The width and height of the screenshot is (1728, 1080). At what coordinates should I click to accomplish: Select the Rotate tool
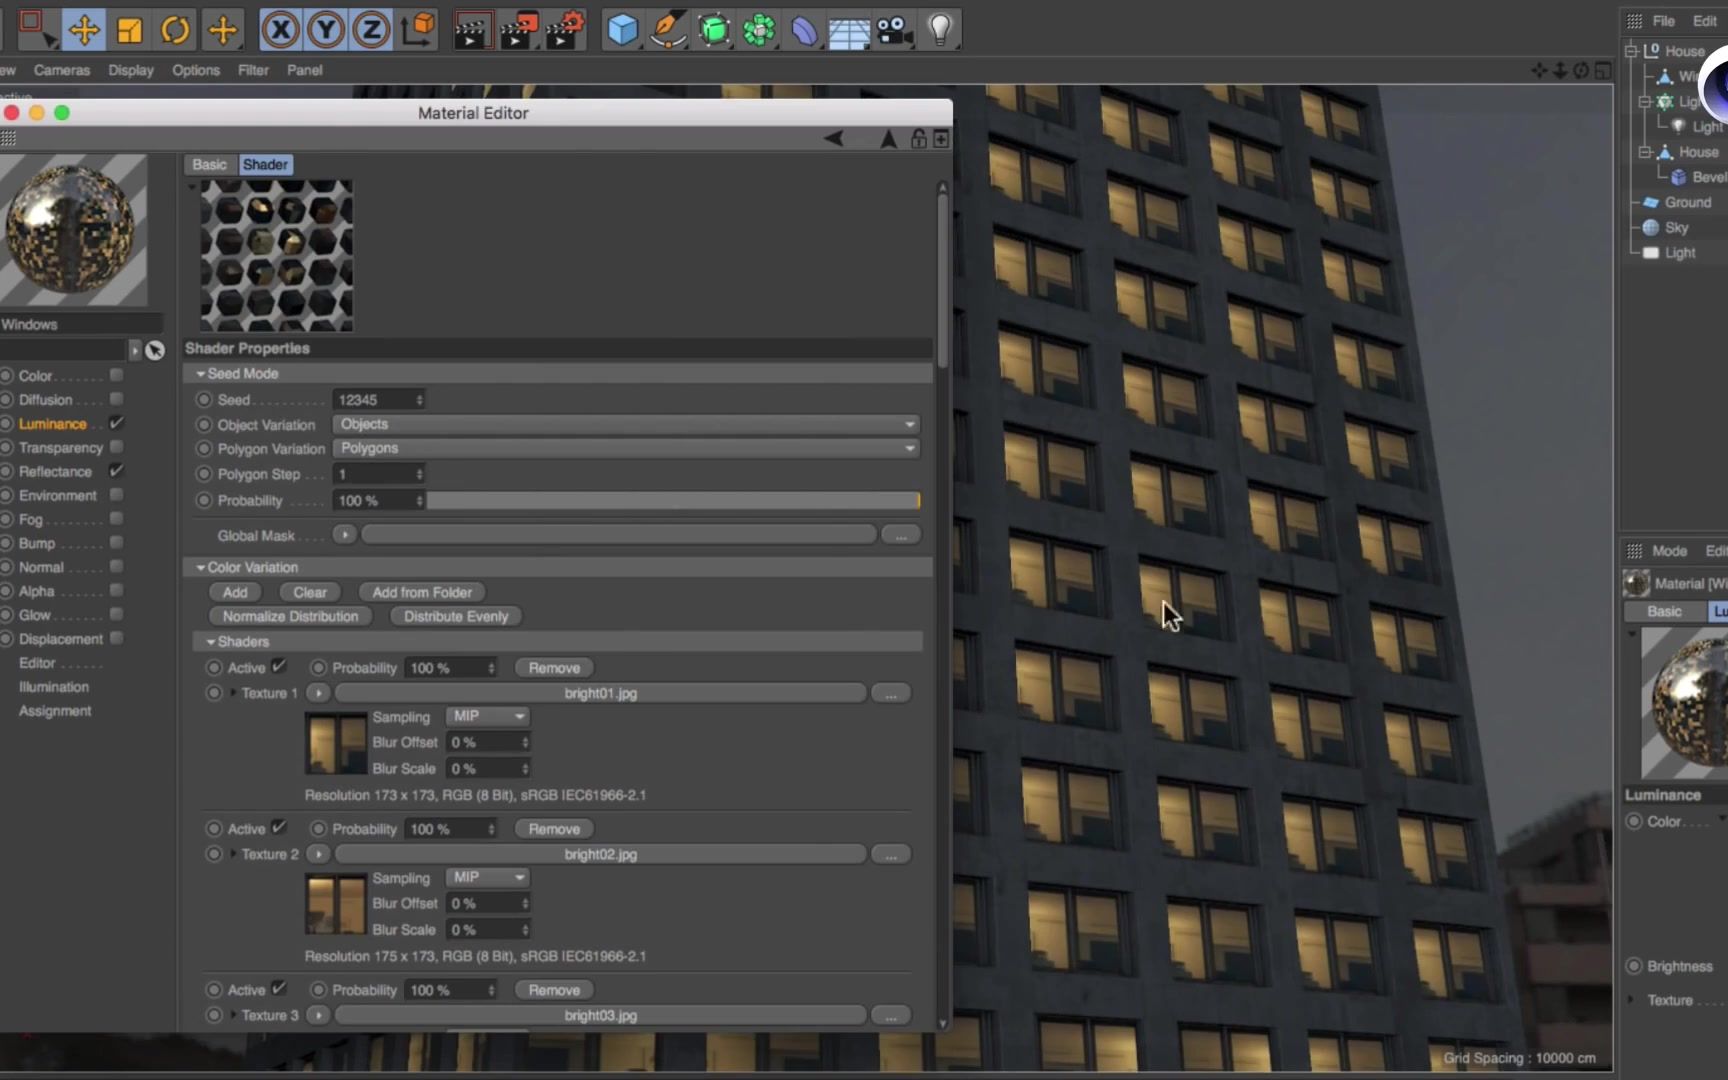[175, 30]
